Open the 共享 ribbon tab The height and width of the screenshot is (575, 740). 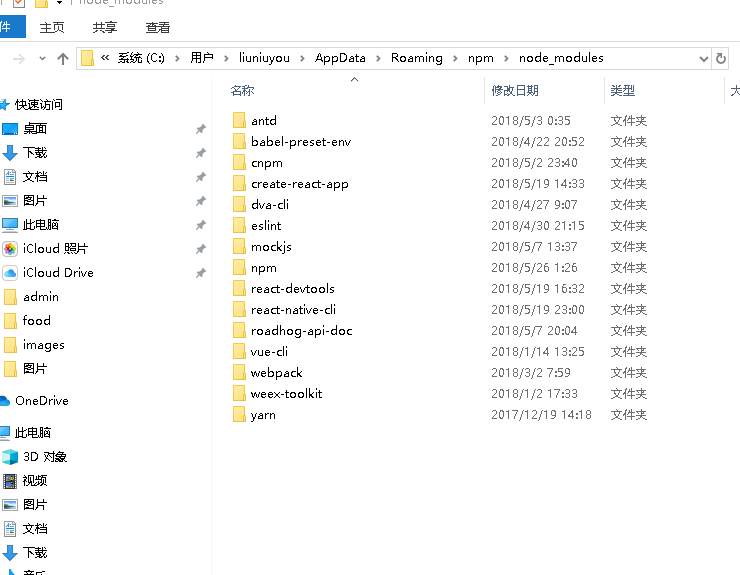[x=105, y=27]
